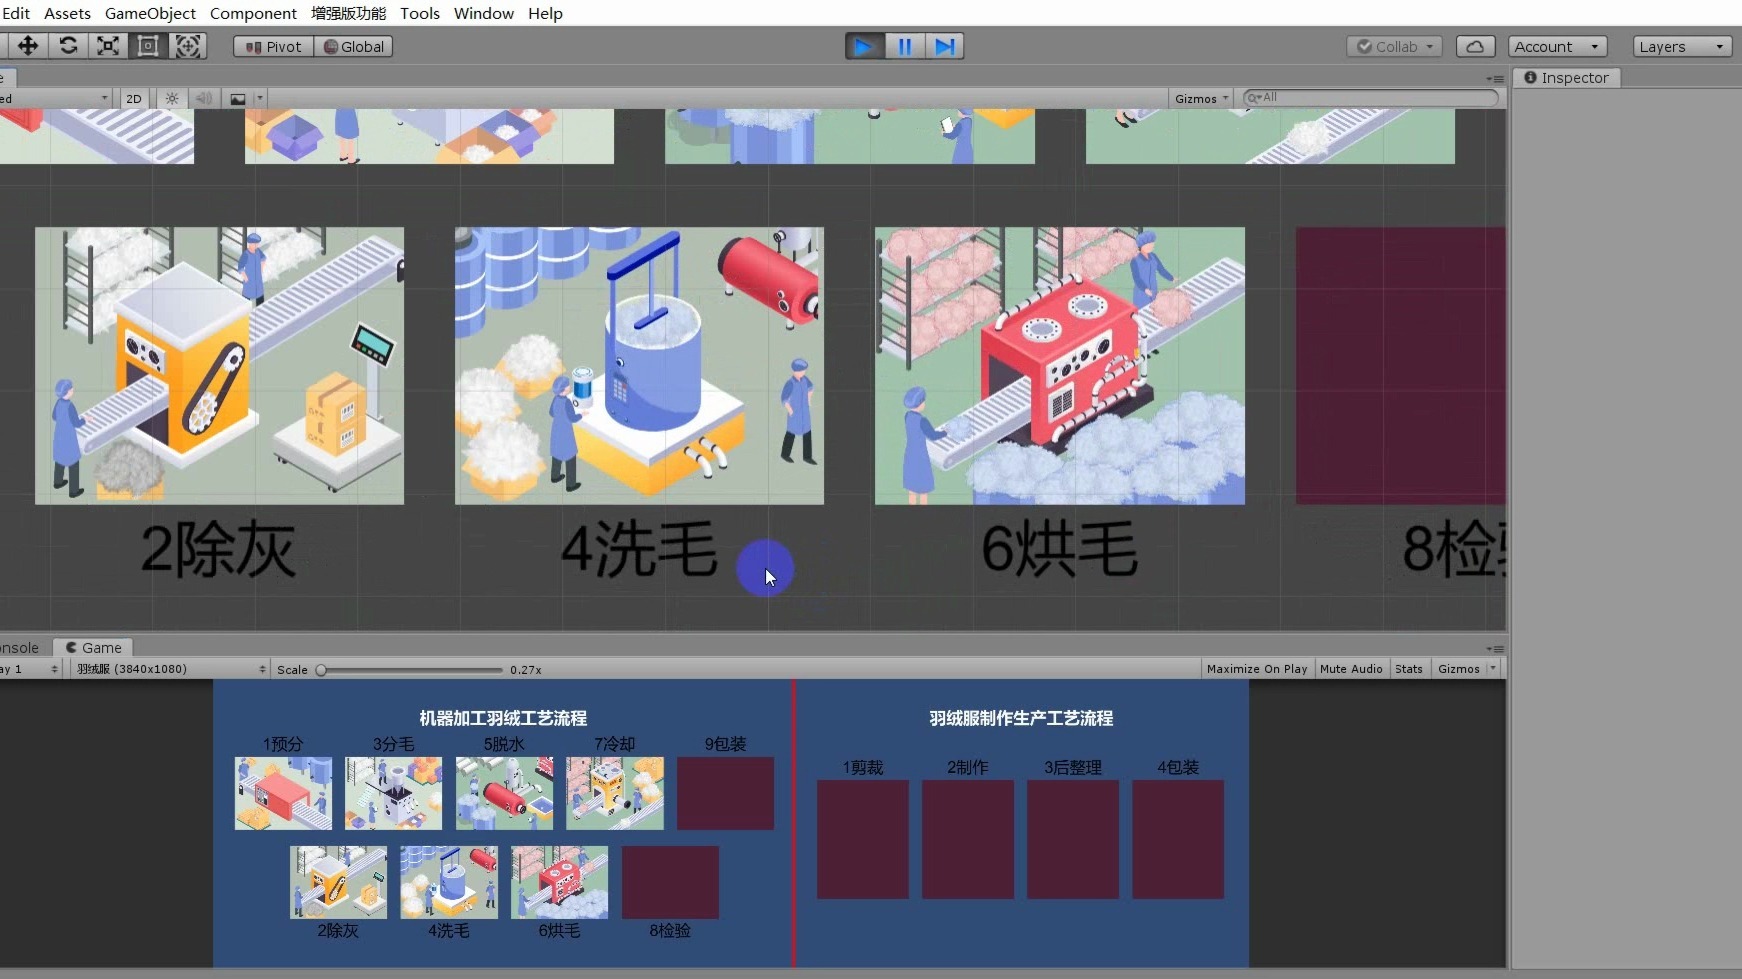Click the Game view Scale slider handle
The height and width of the screenshot is (979, 1742).
(321, 670)
